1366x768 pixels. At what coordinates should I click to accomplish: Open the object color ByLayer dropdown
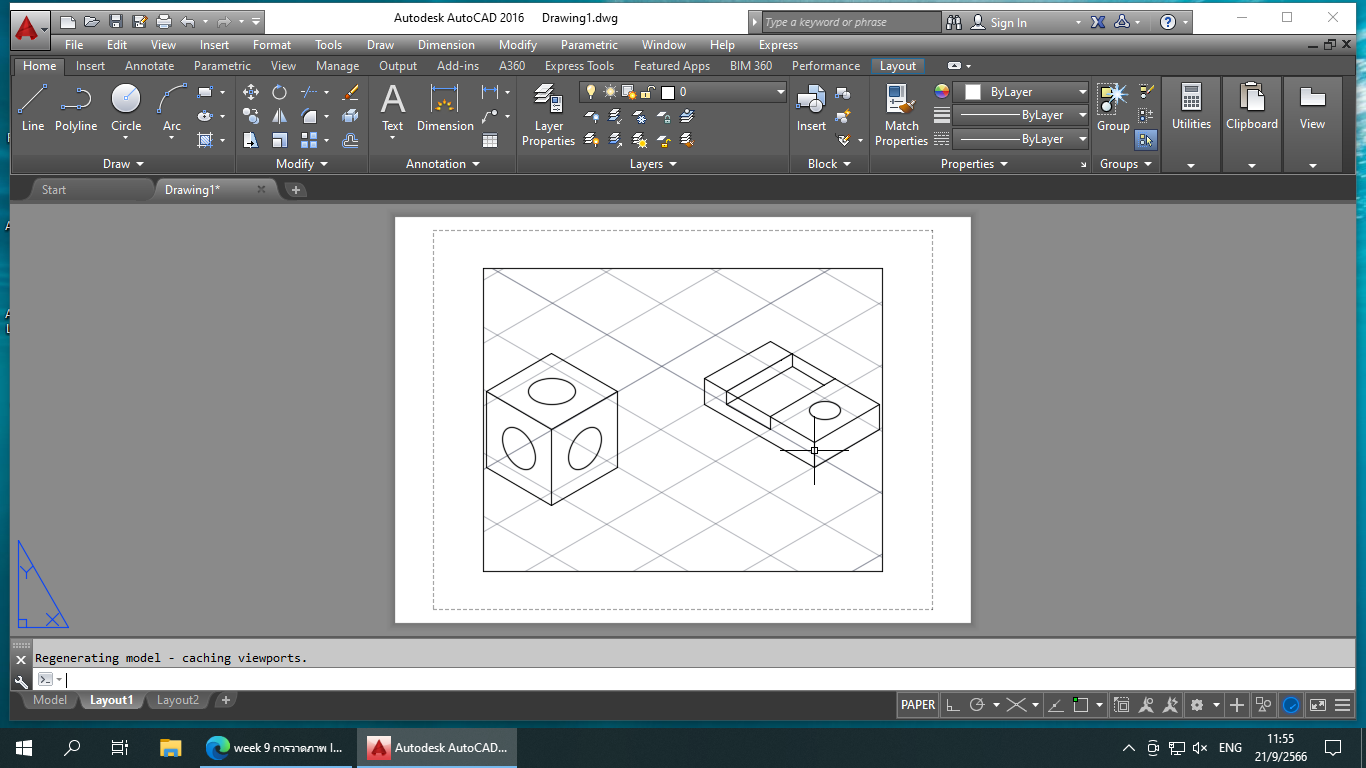coord(1021,92)
